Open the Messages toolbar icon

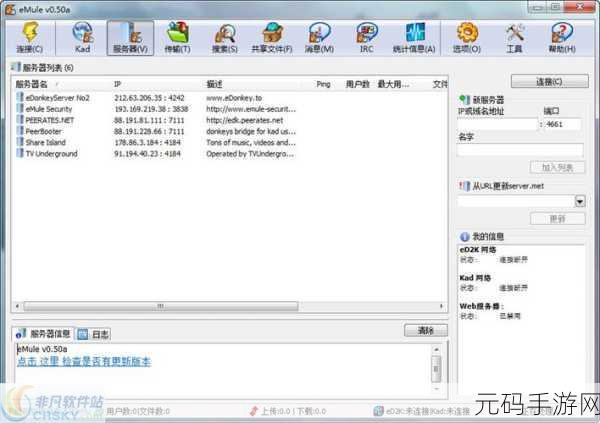click(319, 32)
